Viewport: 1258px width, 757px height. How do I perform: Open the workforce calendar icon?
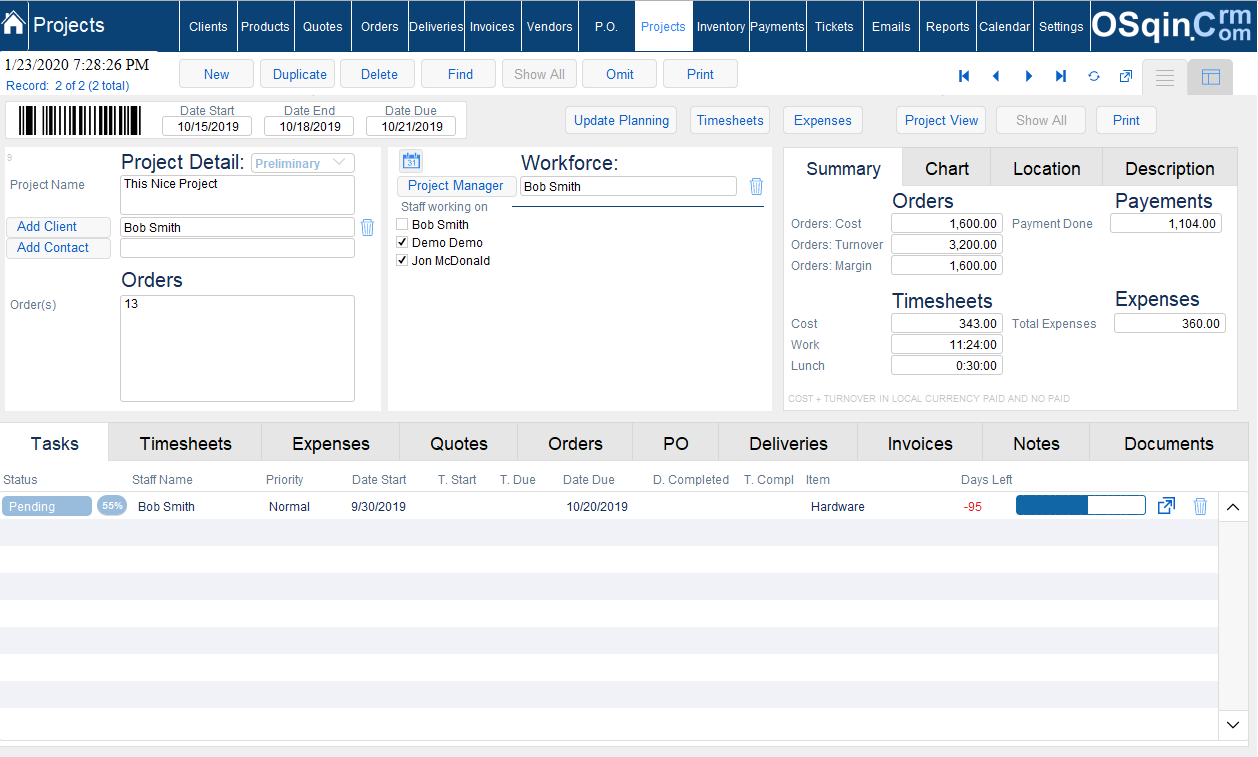[411, 161]
